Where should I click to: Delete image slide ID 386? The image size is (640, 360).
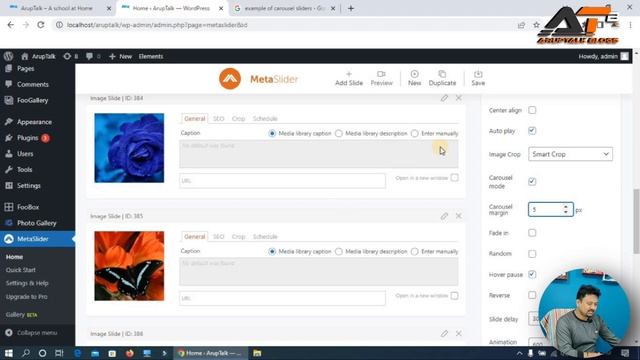click(x=459, y=333)
